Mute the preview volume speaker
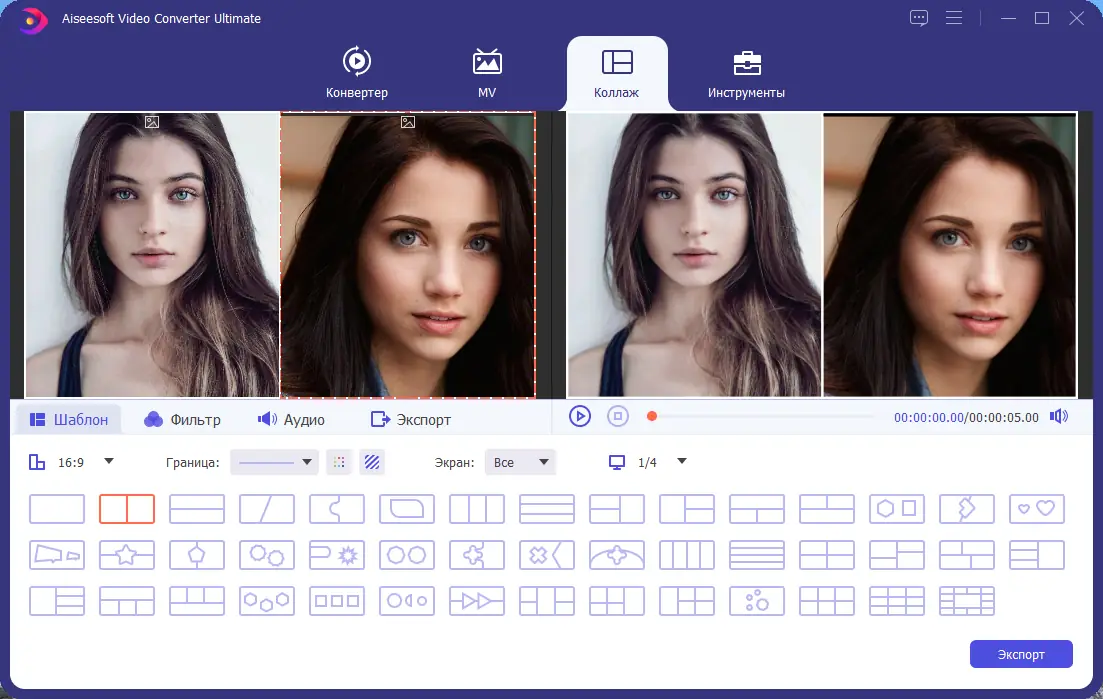Screen dimensions: 1103x699 (1059, 416)
